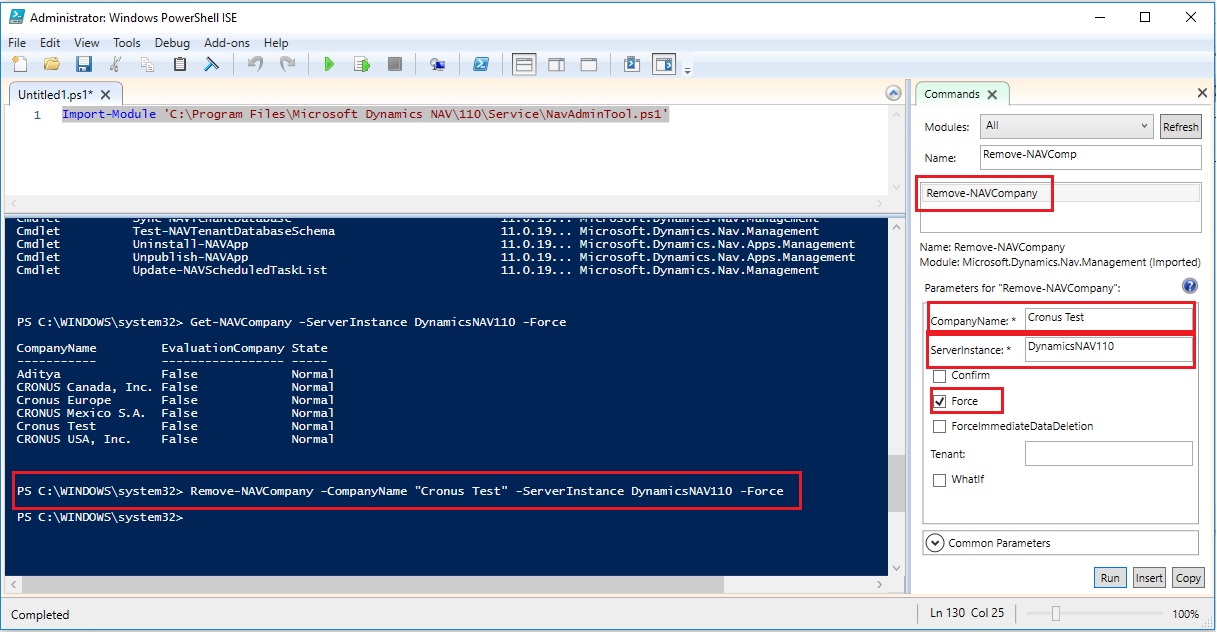
Task: Click the 100% zoom level text
Action: (x=1185, y=614)
